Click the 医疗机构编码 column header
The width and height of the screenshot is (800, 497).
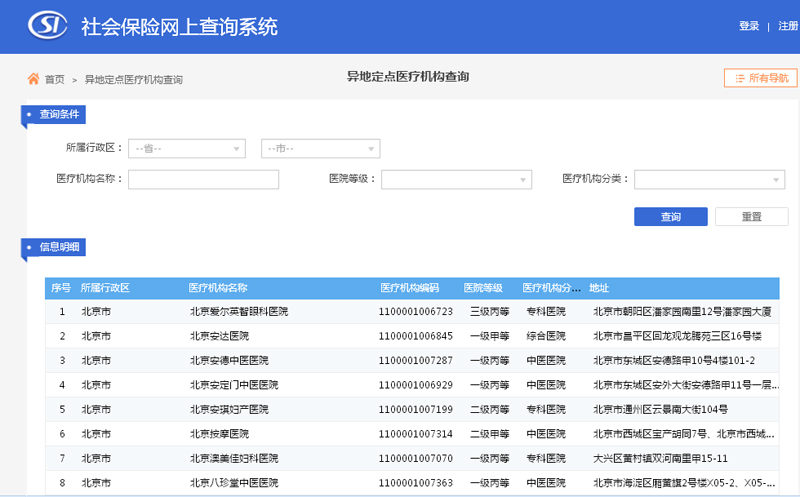pos(409,288)
